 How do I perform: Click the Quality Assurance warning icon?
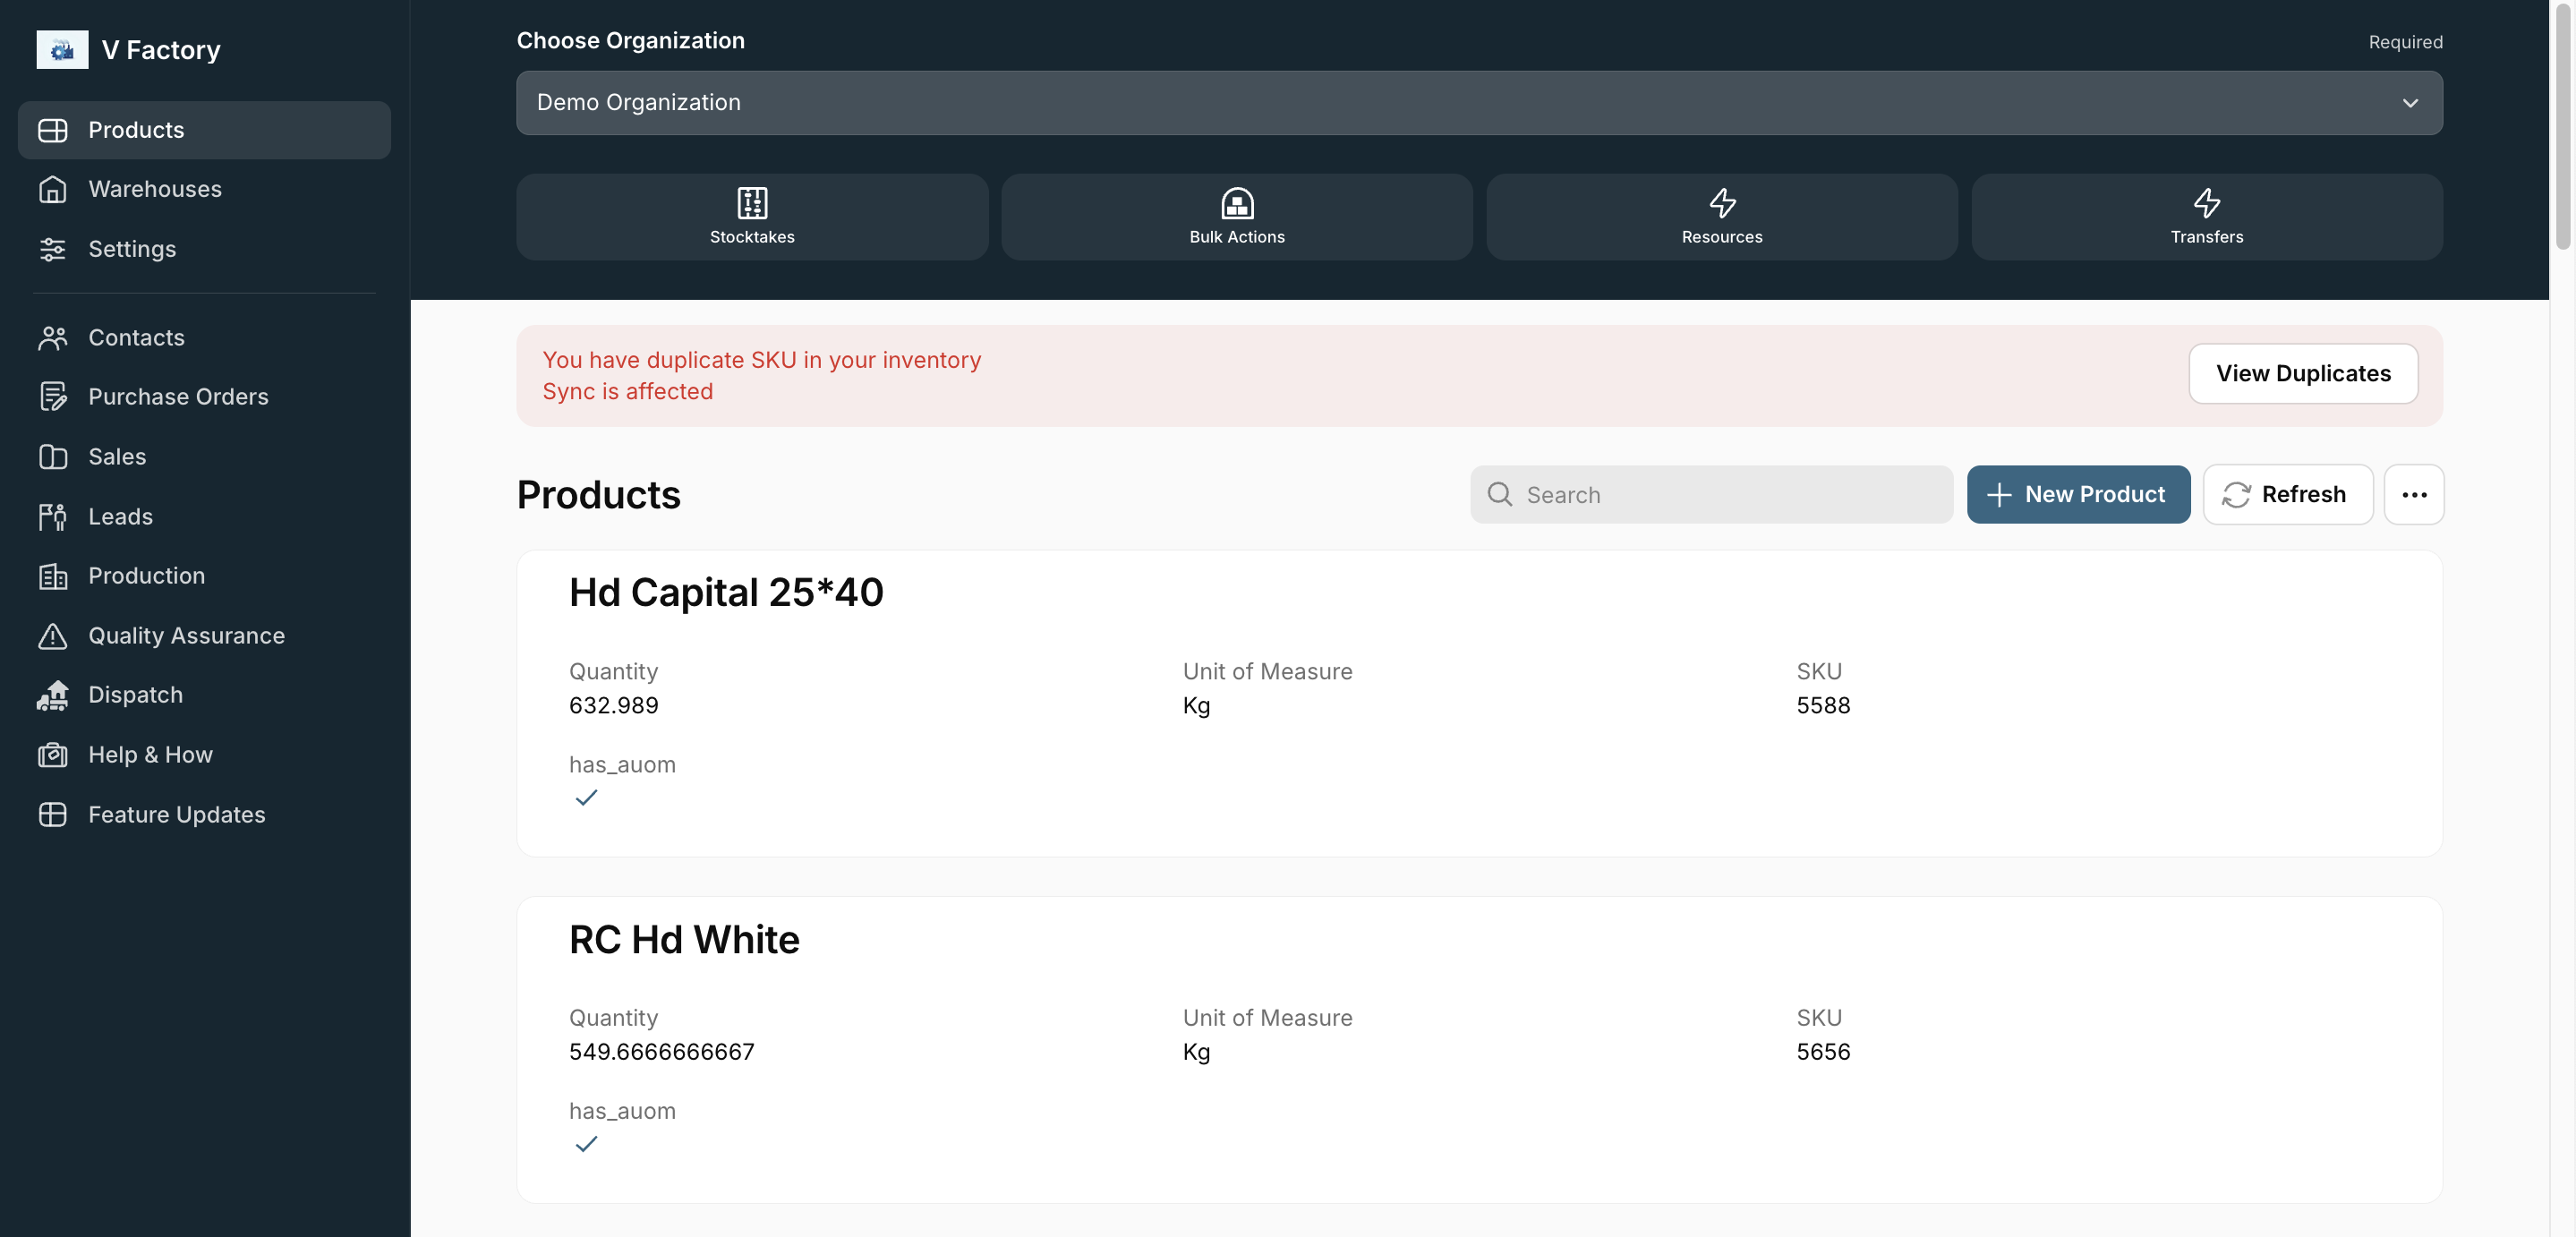click(x=53, y=636)
